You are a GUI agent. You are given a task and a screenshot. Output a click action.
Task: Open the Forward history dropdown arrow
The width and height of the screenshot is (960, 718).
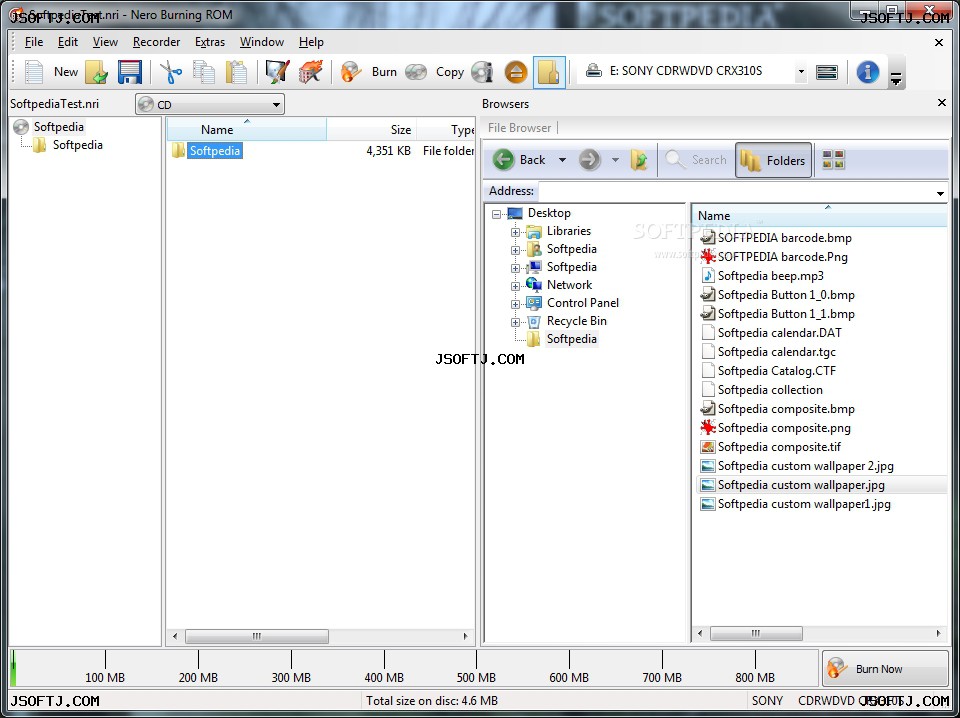point(615,160)
